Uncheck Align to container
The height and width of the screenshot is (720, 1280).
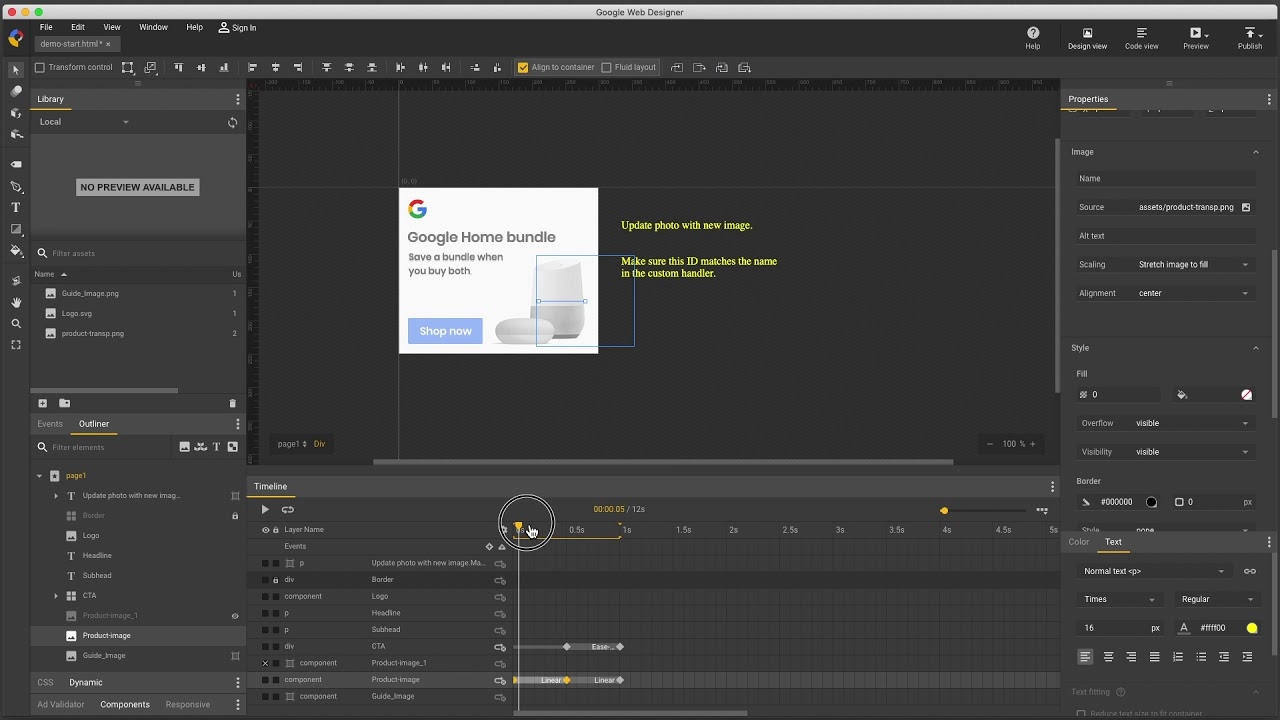(x=522, y=68)
